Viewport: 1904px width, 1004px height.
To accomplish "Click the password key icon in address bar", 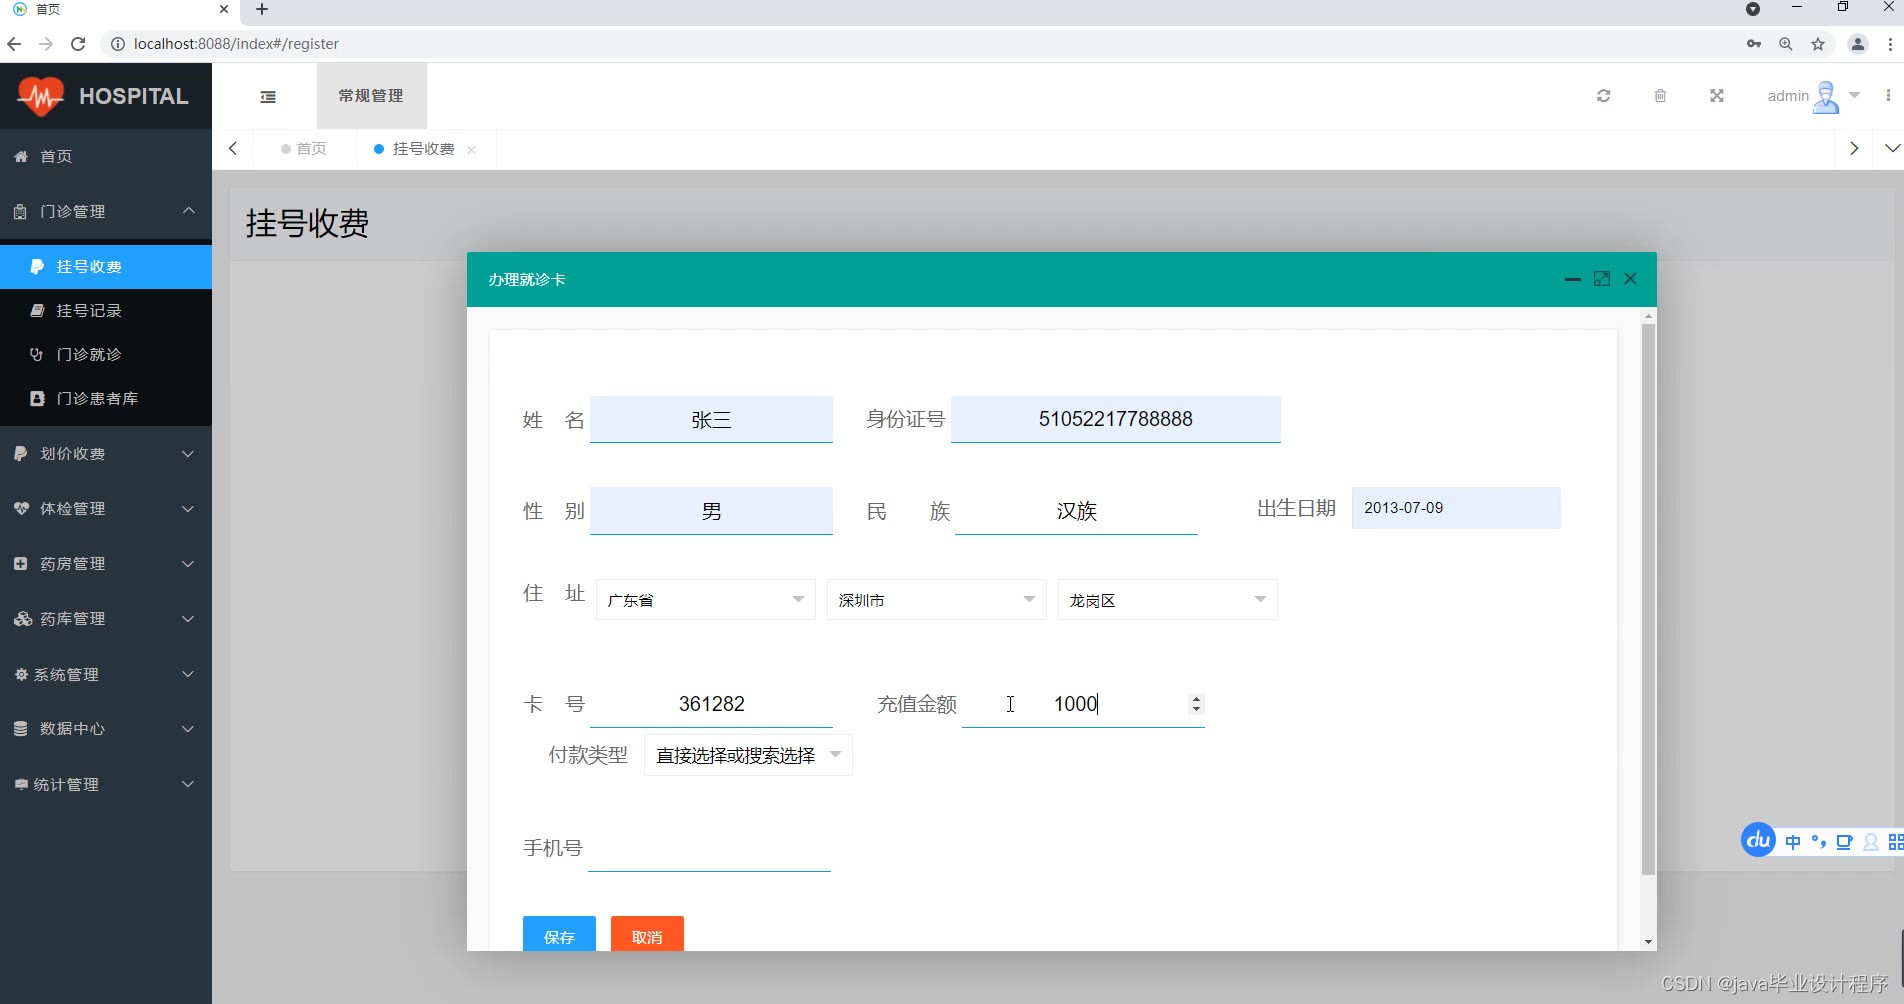I will click(x=1753, y=44).
